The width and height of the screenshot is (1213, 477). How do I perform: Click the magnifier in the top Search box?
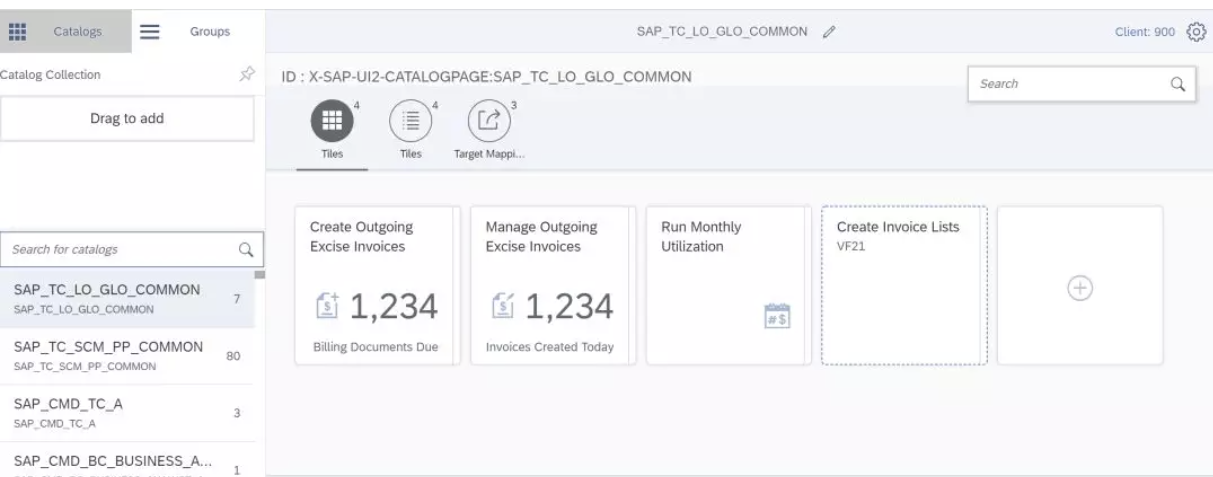(x=1177, y=84)
